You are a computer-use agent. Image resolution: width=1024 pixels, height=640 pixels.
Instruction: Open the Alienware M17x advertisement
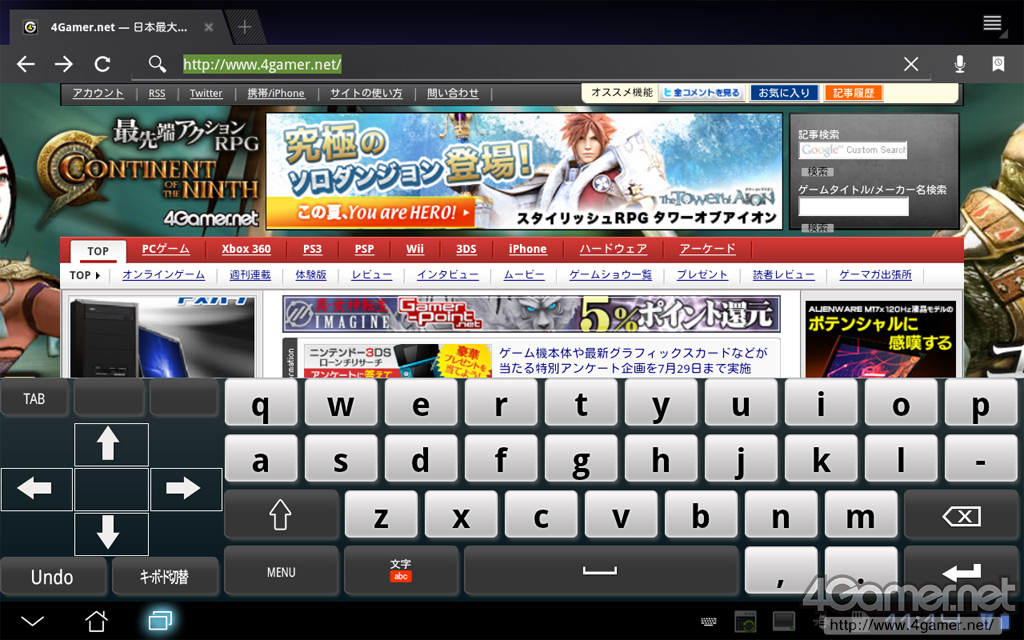[880, 339]
